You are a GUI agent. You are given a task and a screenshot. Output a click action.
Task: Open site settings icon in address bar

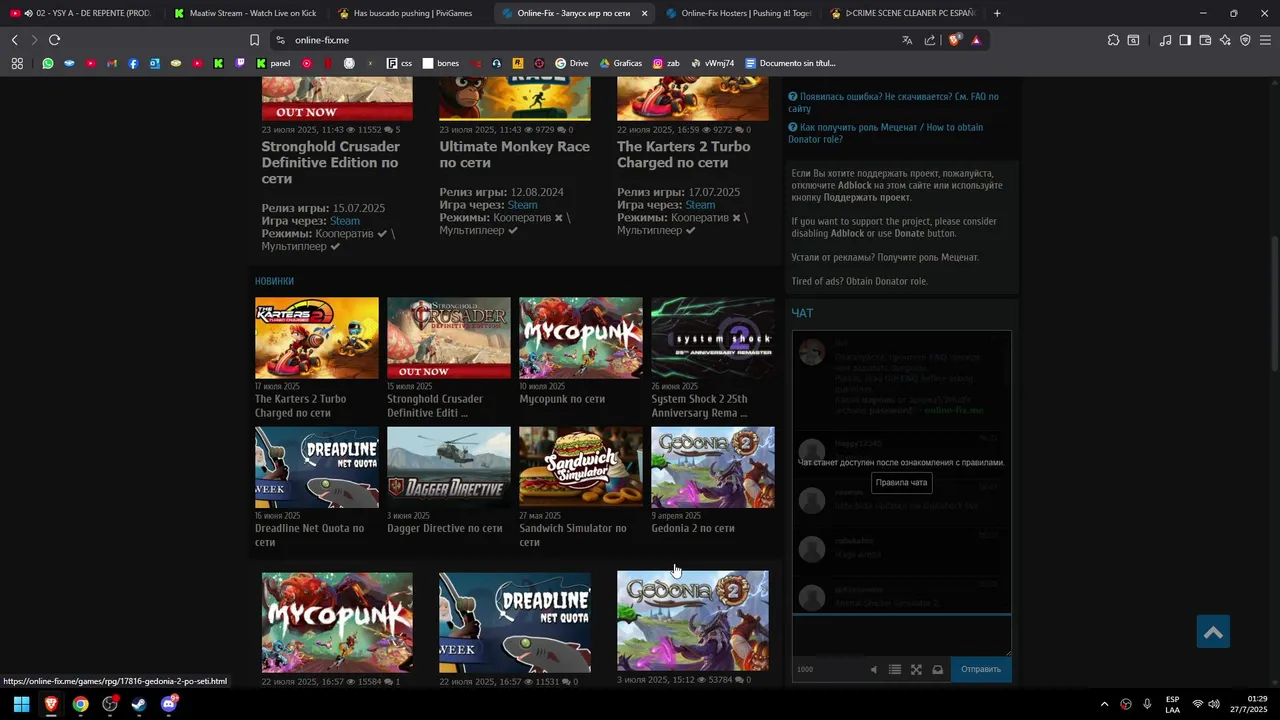280,40
